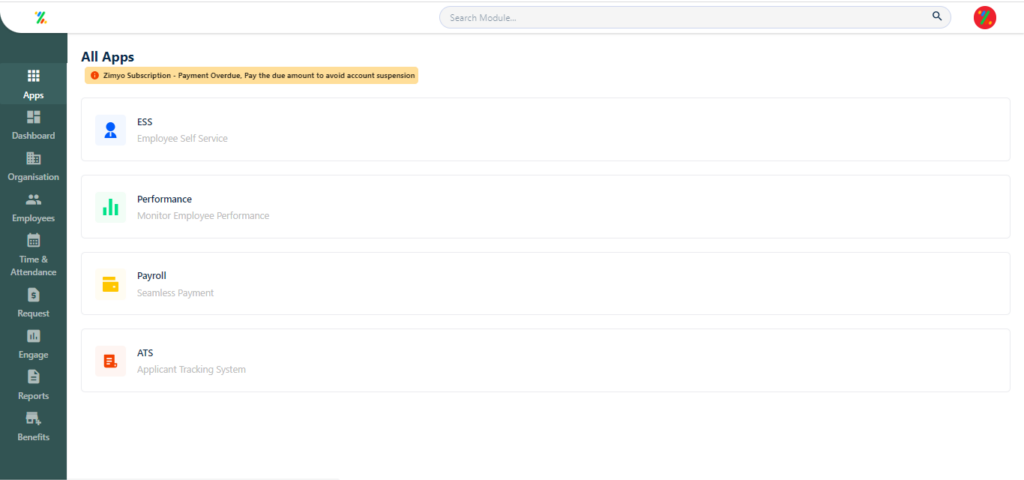Click the Zimyo logo in top-left corner
The width and height of the screenshot is (1024, 480).
pos(40,18)
